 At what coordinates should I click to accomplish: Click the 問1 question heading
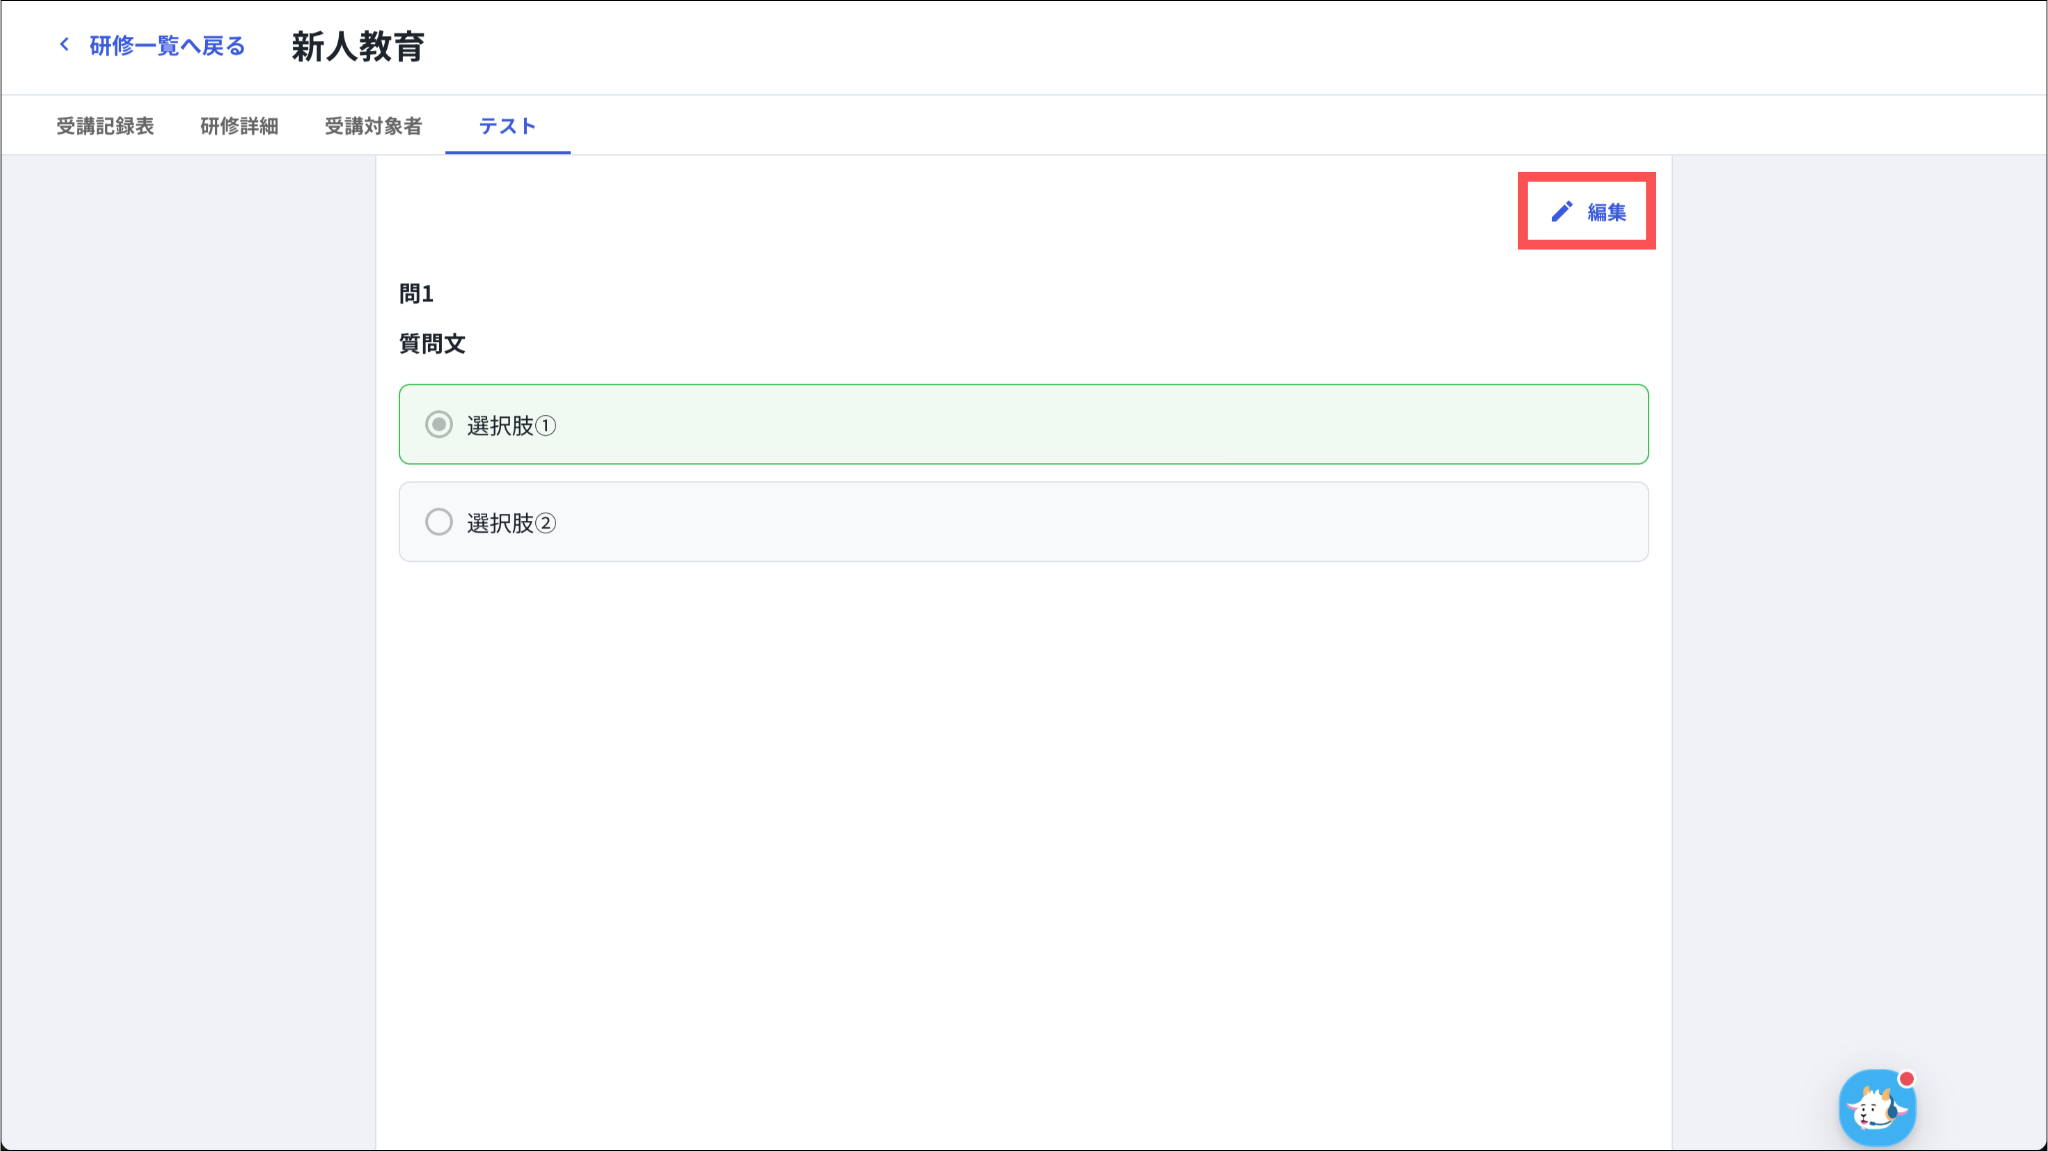(x=416, y=294)
